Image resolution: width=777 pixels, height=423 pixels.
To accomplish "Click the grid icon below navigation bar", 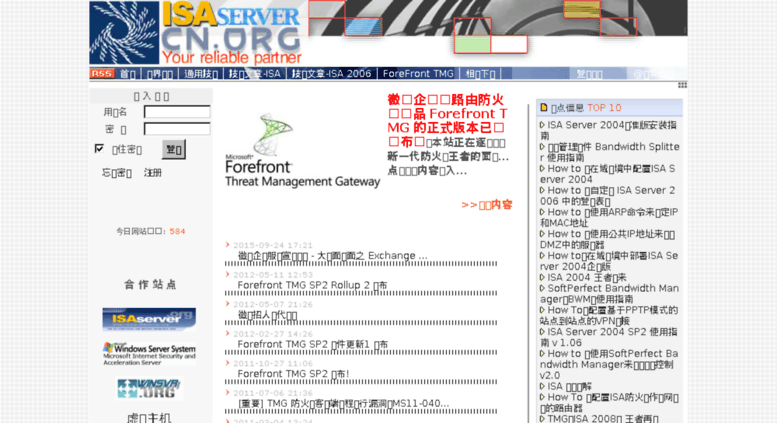I will (x=682, y=85).
